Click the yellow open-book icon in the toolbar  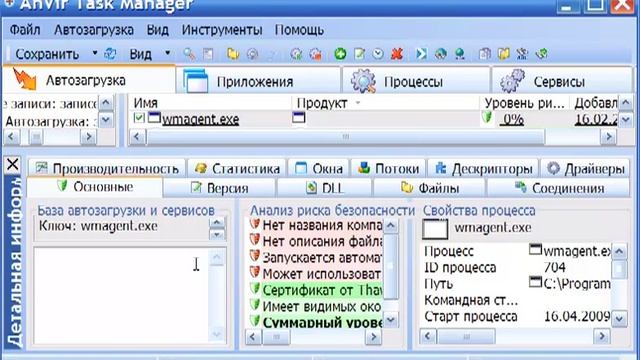[x=504, y=54]
